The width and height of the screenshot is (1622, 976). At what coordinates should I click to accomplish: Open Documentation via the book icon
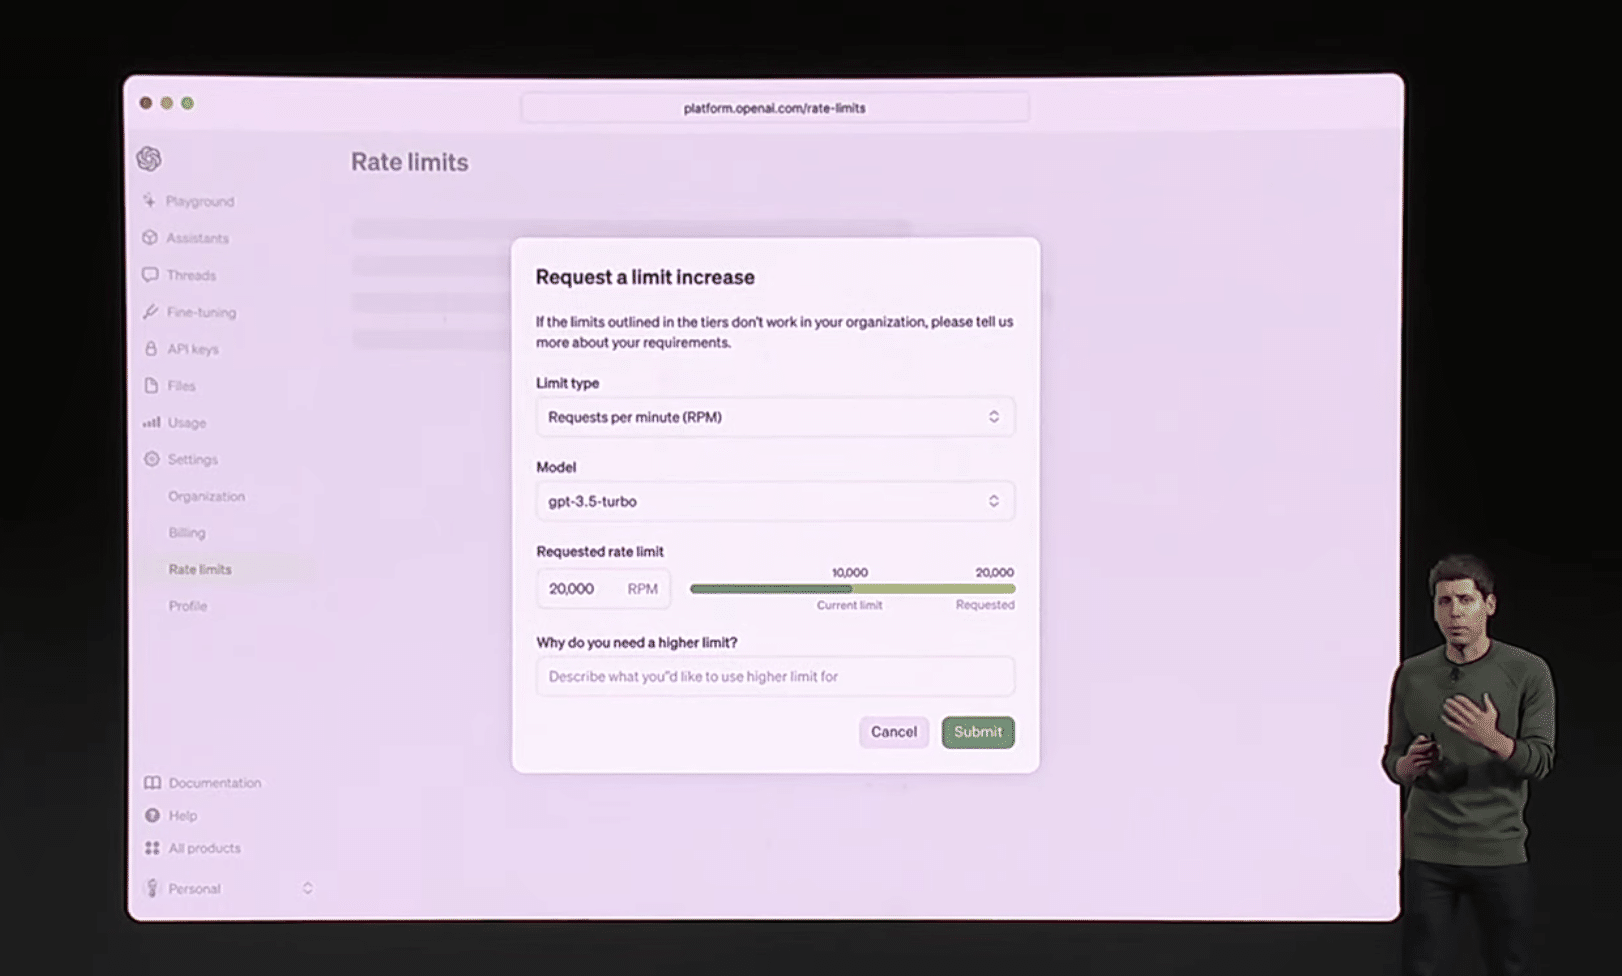[x=152, y=783]
